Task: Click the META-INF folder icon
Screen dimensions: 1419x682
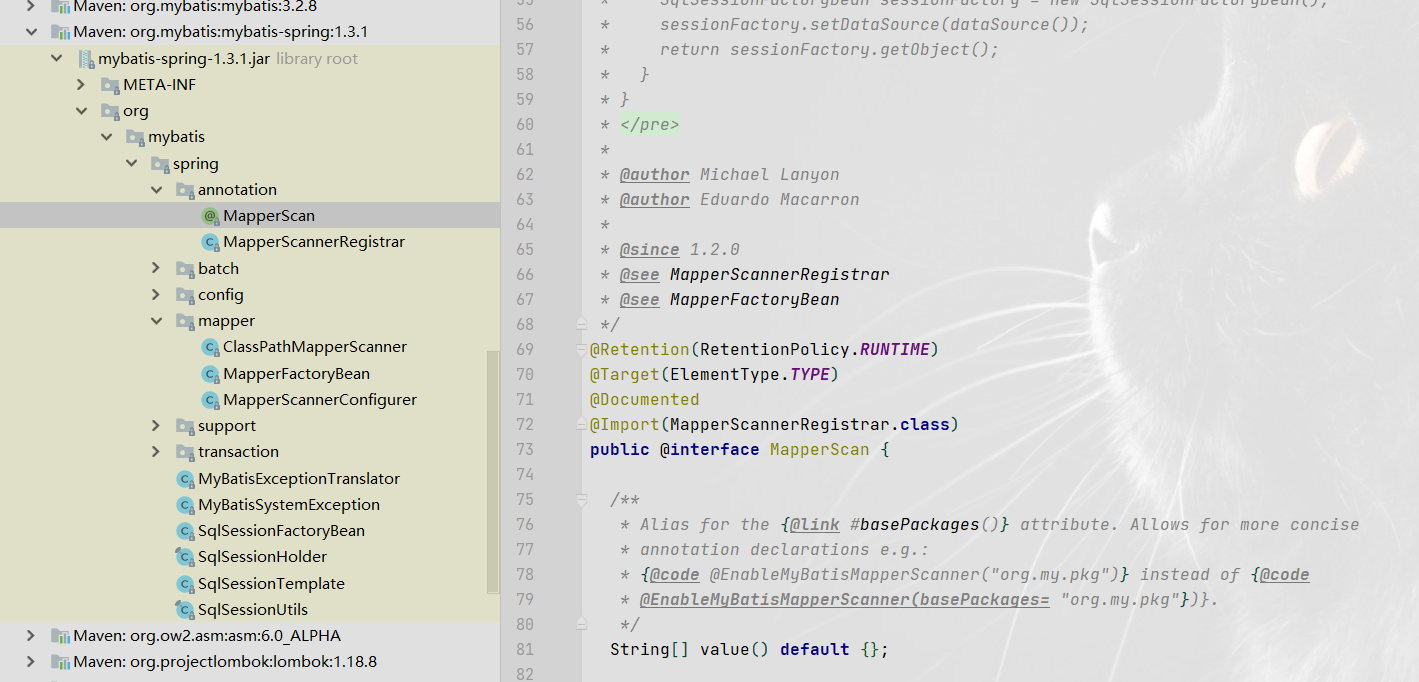Action: pos(110,85)
